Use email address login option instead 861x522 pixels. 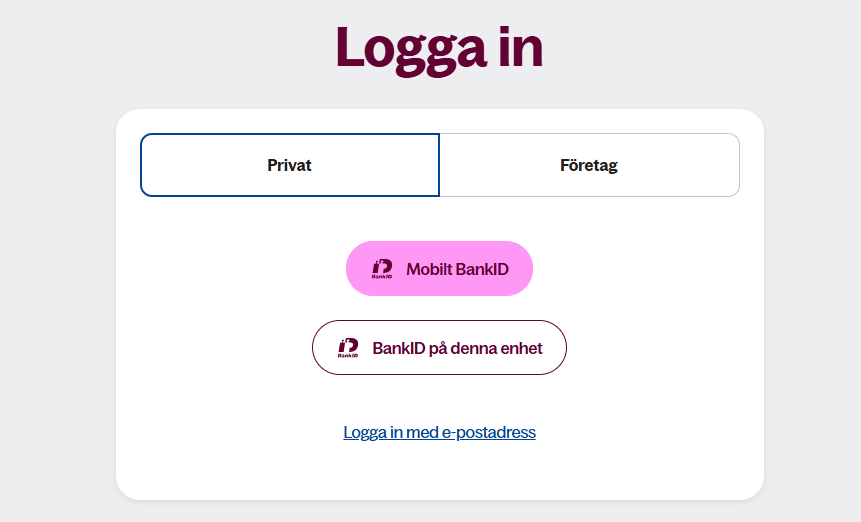point(439,433)
